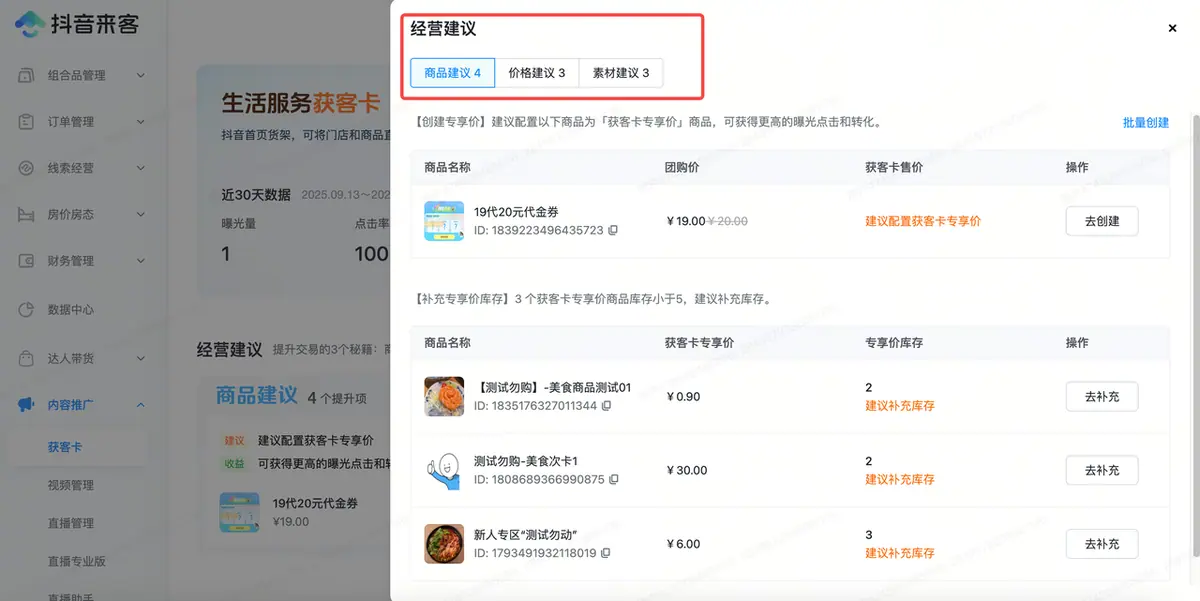
Task: Open 直播专业版 in the sidebar
Action: click(77, 561)
